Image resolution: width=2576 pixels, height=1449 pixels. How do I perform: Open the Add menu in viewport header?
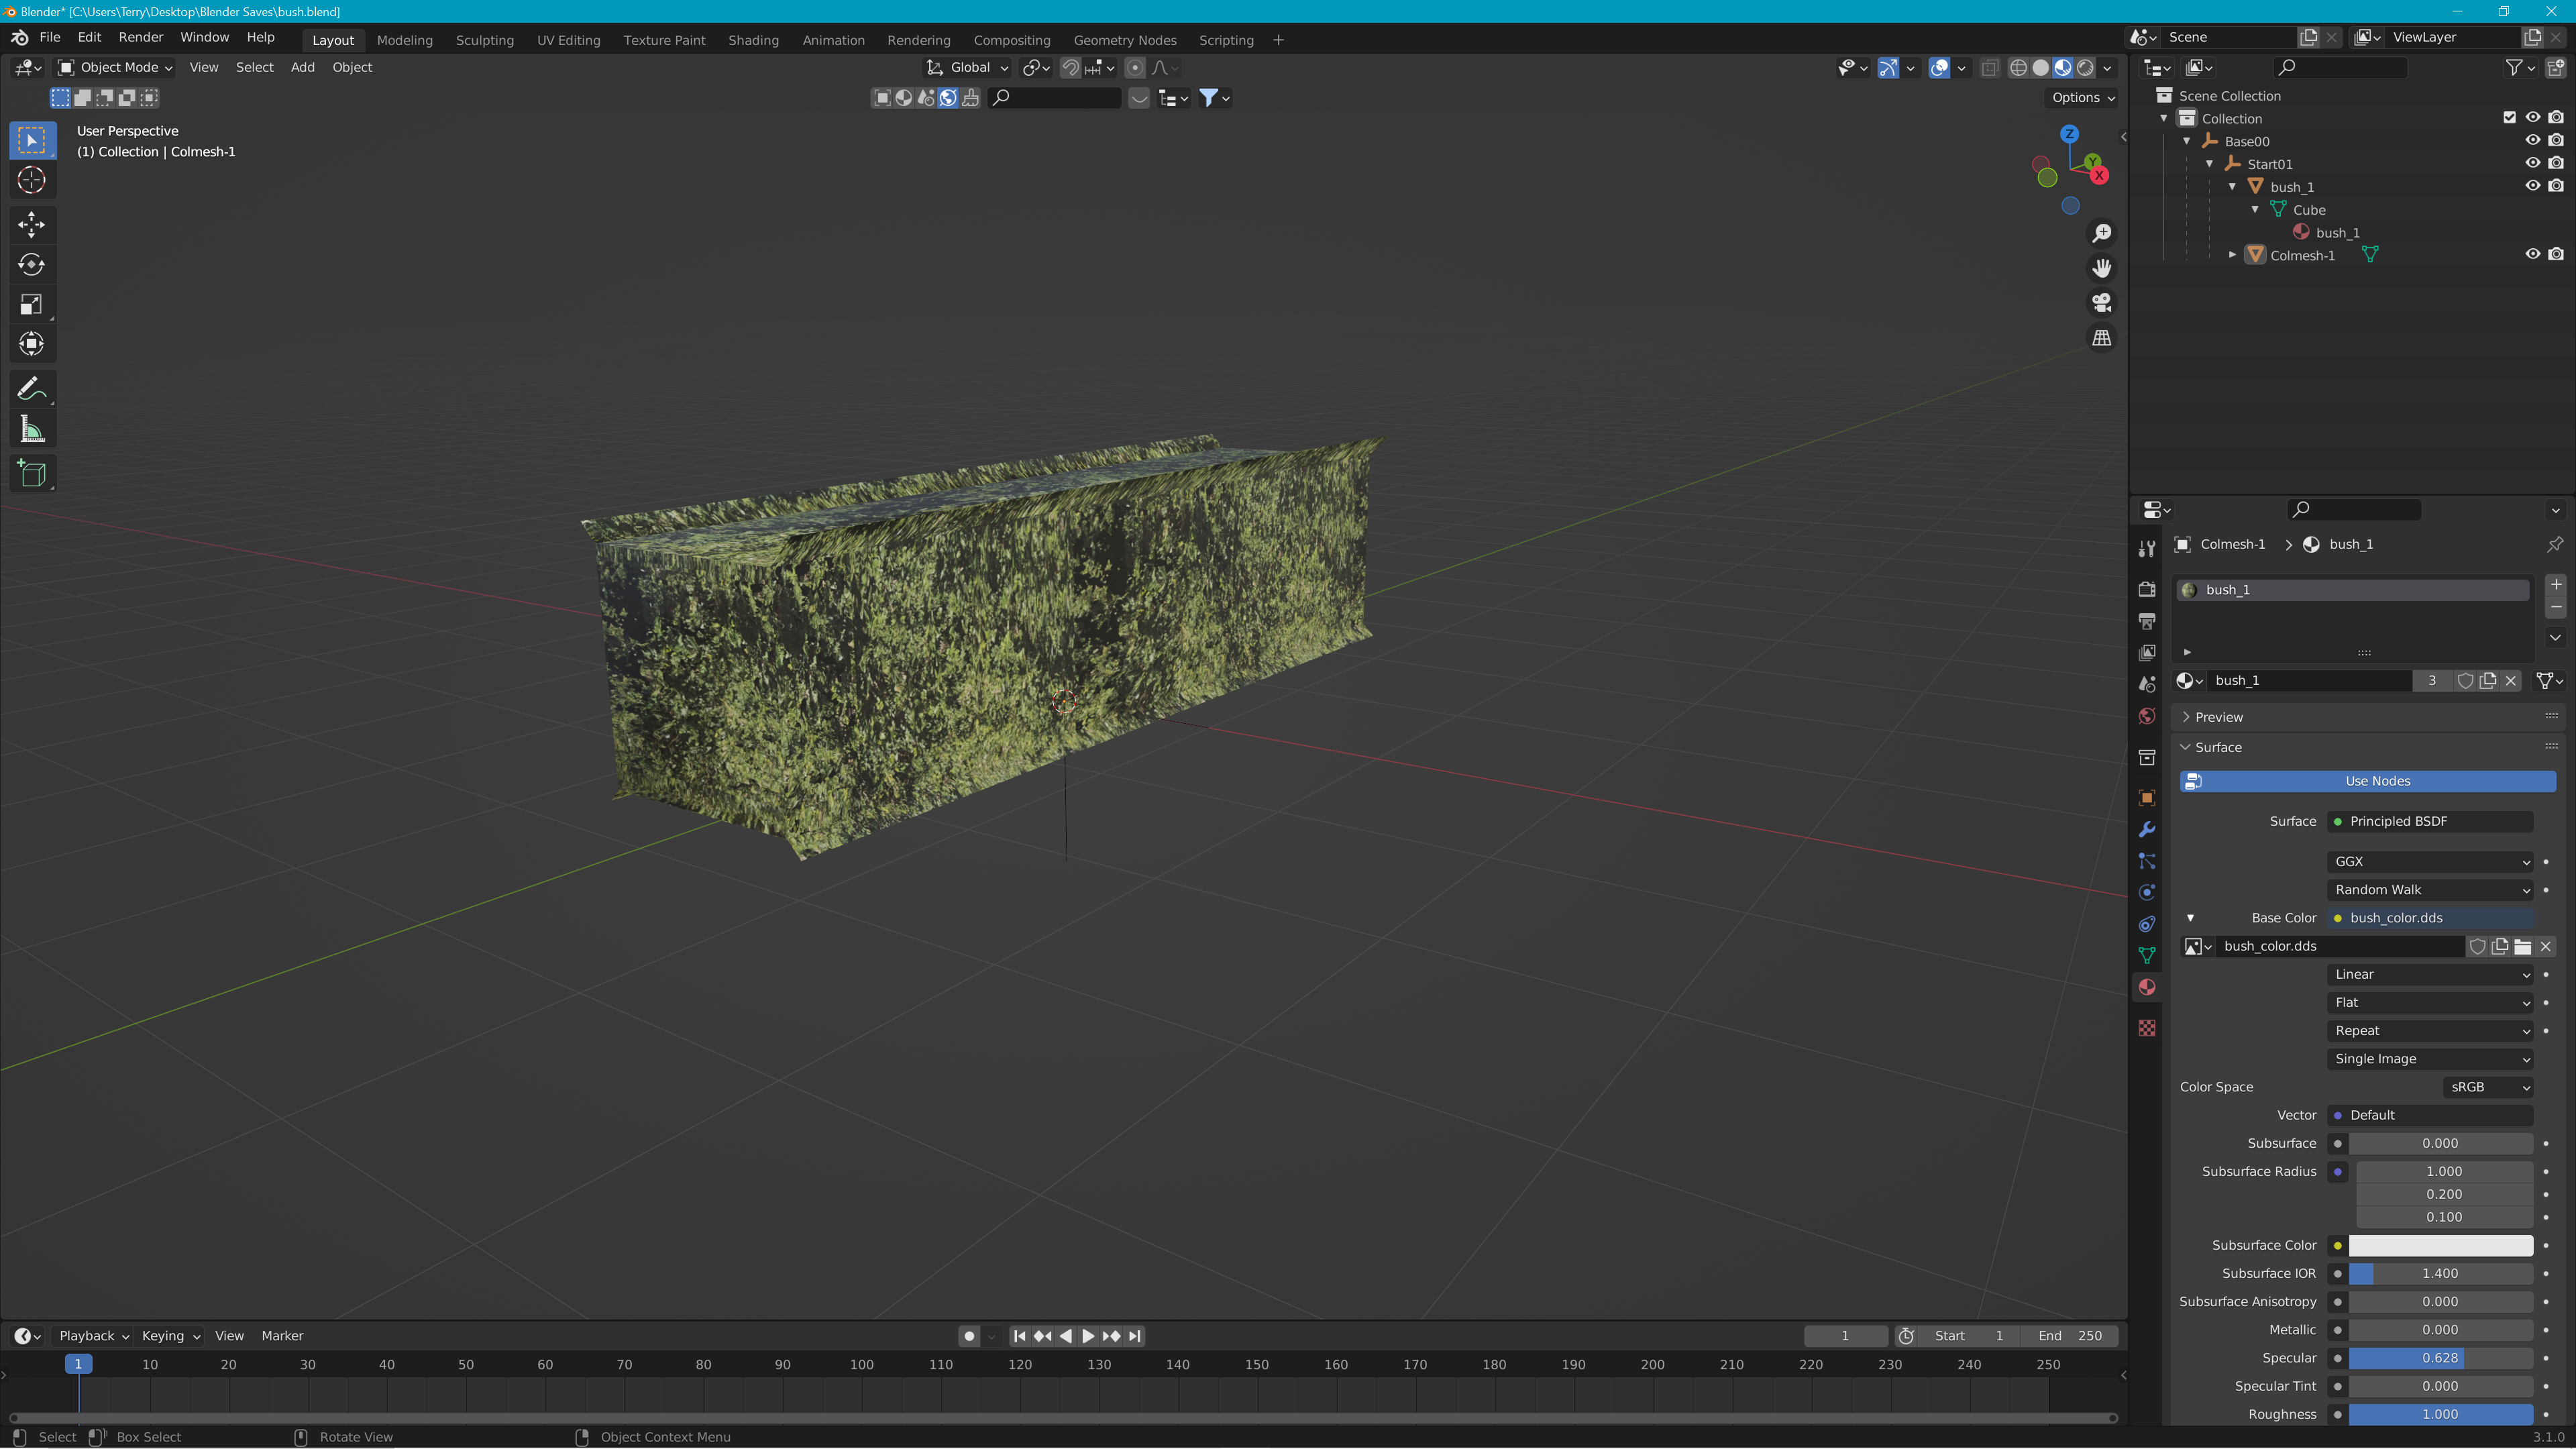[x=302, y=67]
